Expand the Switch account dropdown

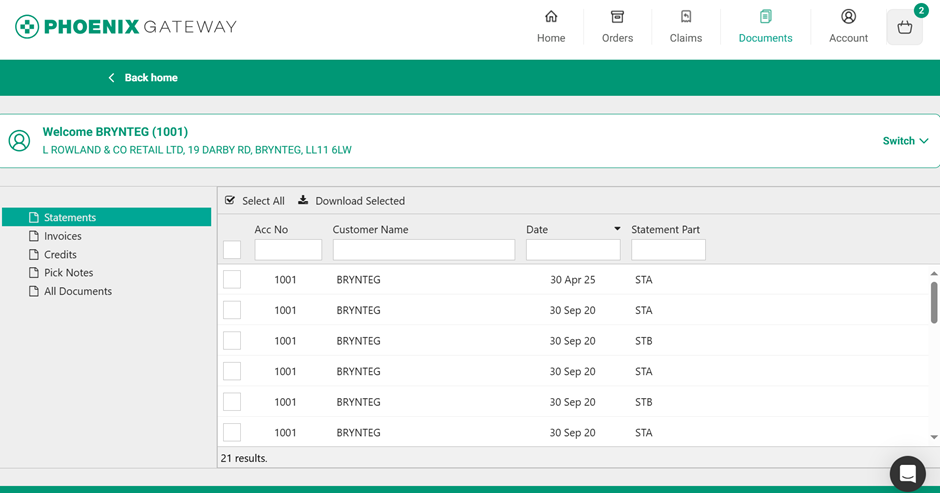pyautogui.click(x=905, y=141)
